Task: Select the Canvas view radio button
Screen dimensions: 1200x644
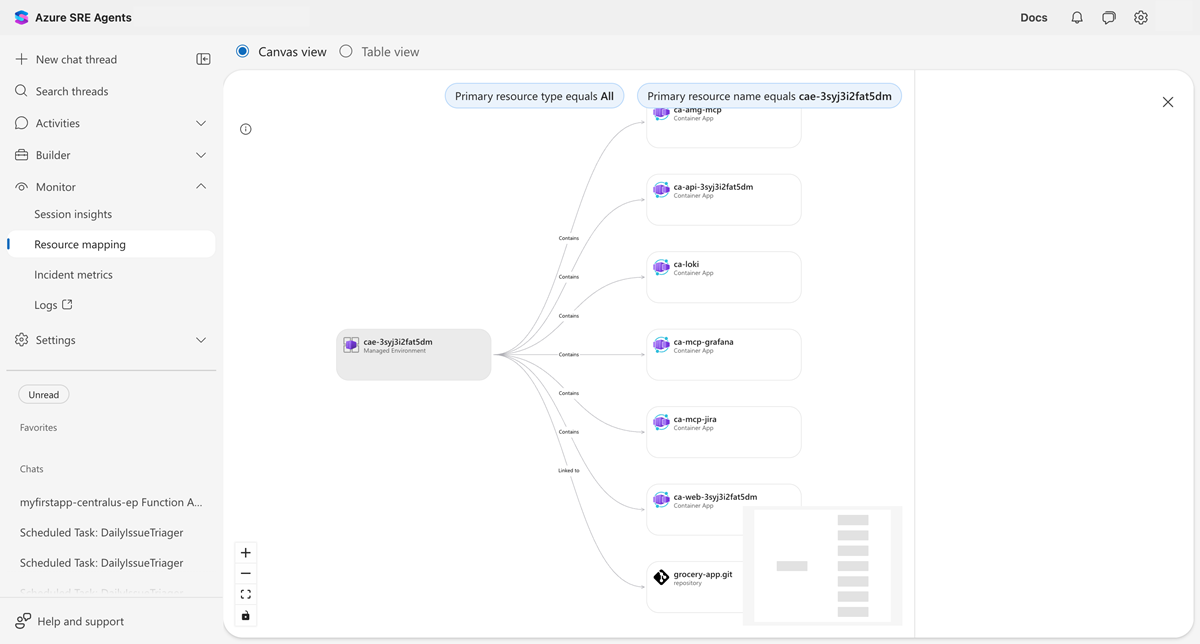Action: pyautogui.click(x=241, y=50)
